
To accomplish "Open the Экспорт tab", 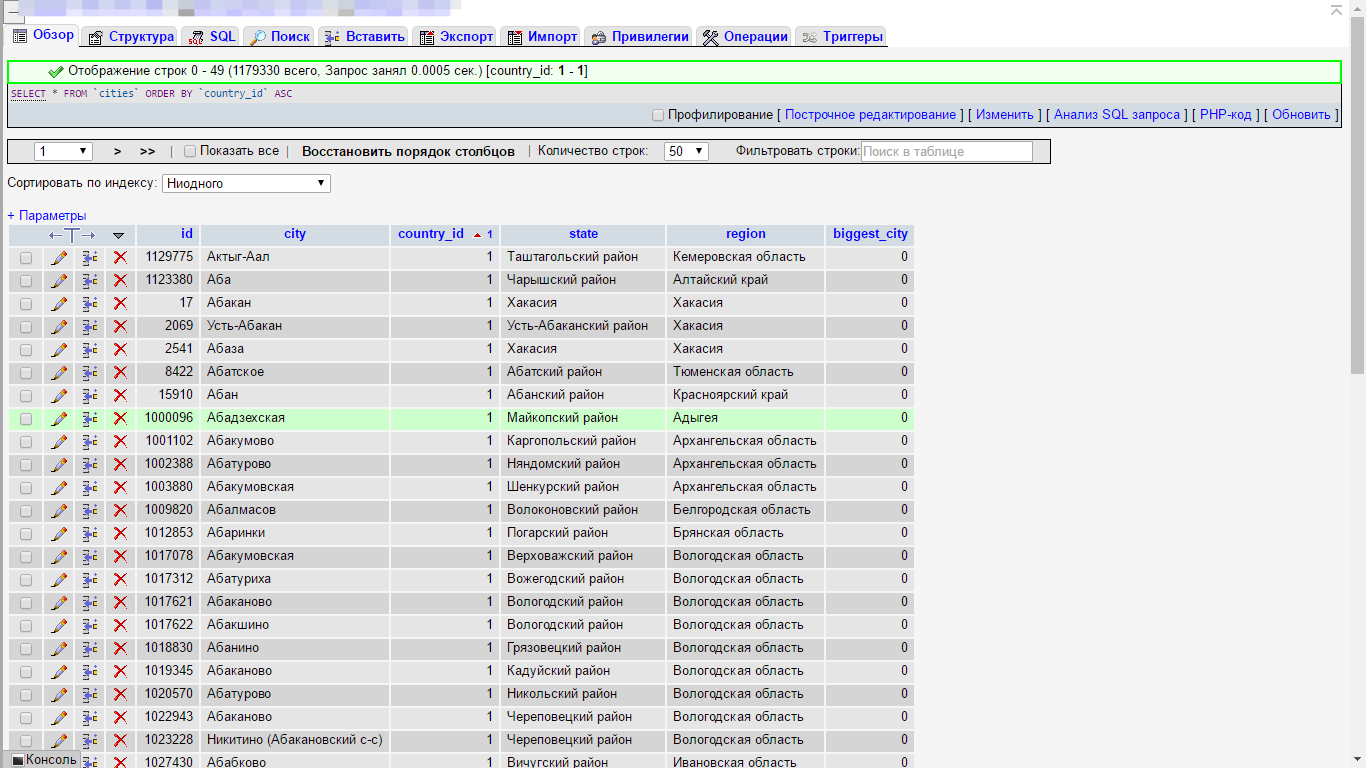I will (455, 37).
